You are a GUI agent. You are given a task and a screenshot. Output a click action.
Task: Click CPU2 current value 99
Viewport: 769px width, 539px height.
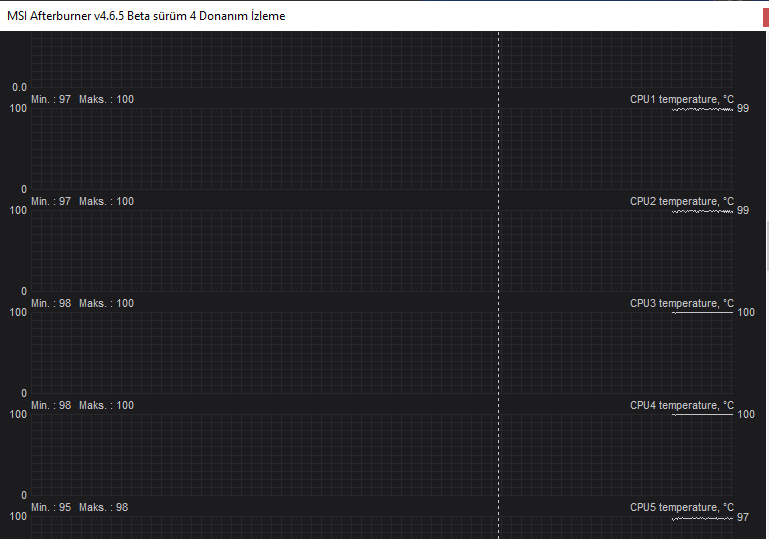click(x=743, y=210)
